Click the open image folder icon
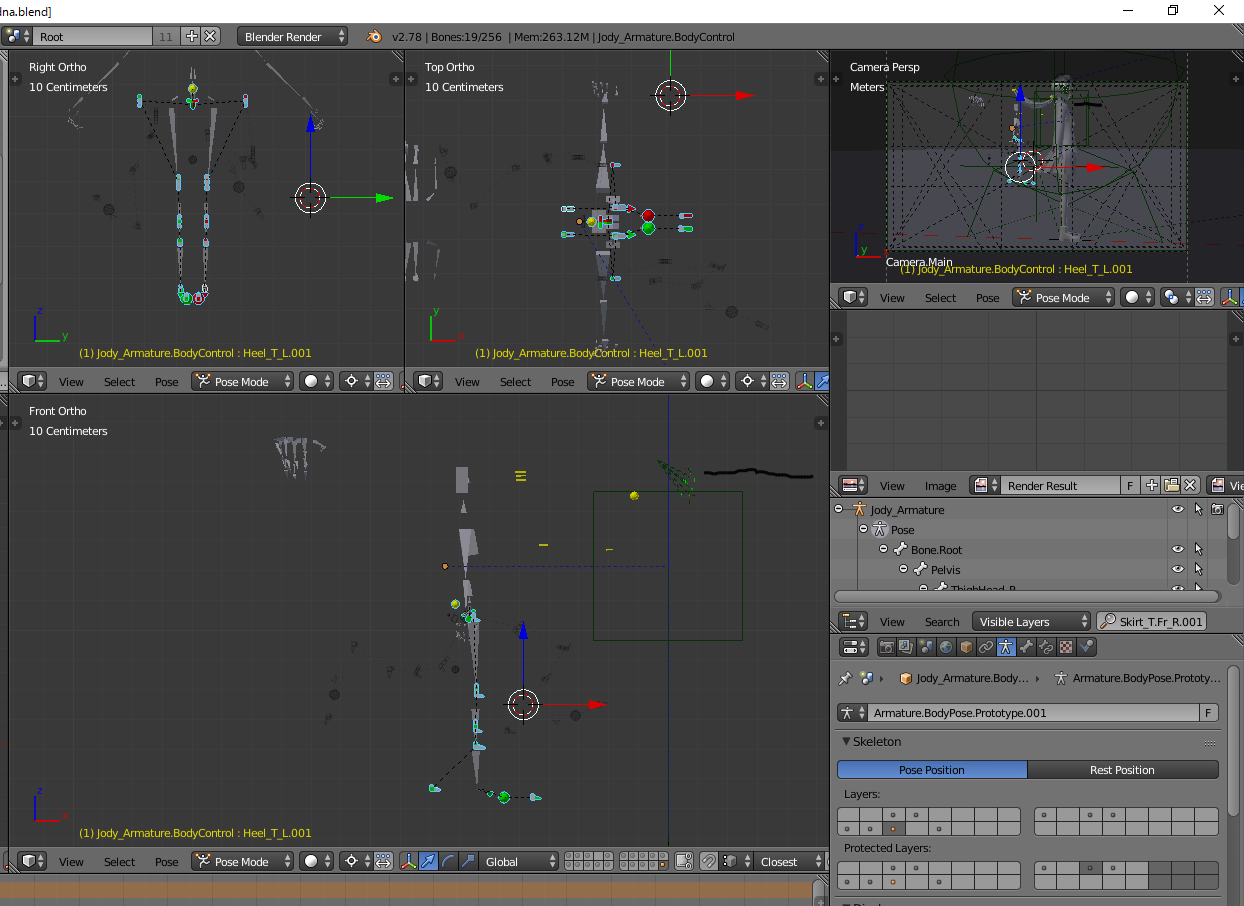 [x=1171, y=486]
